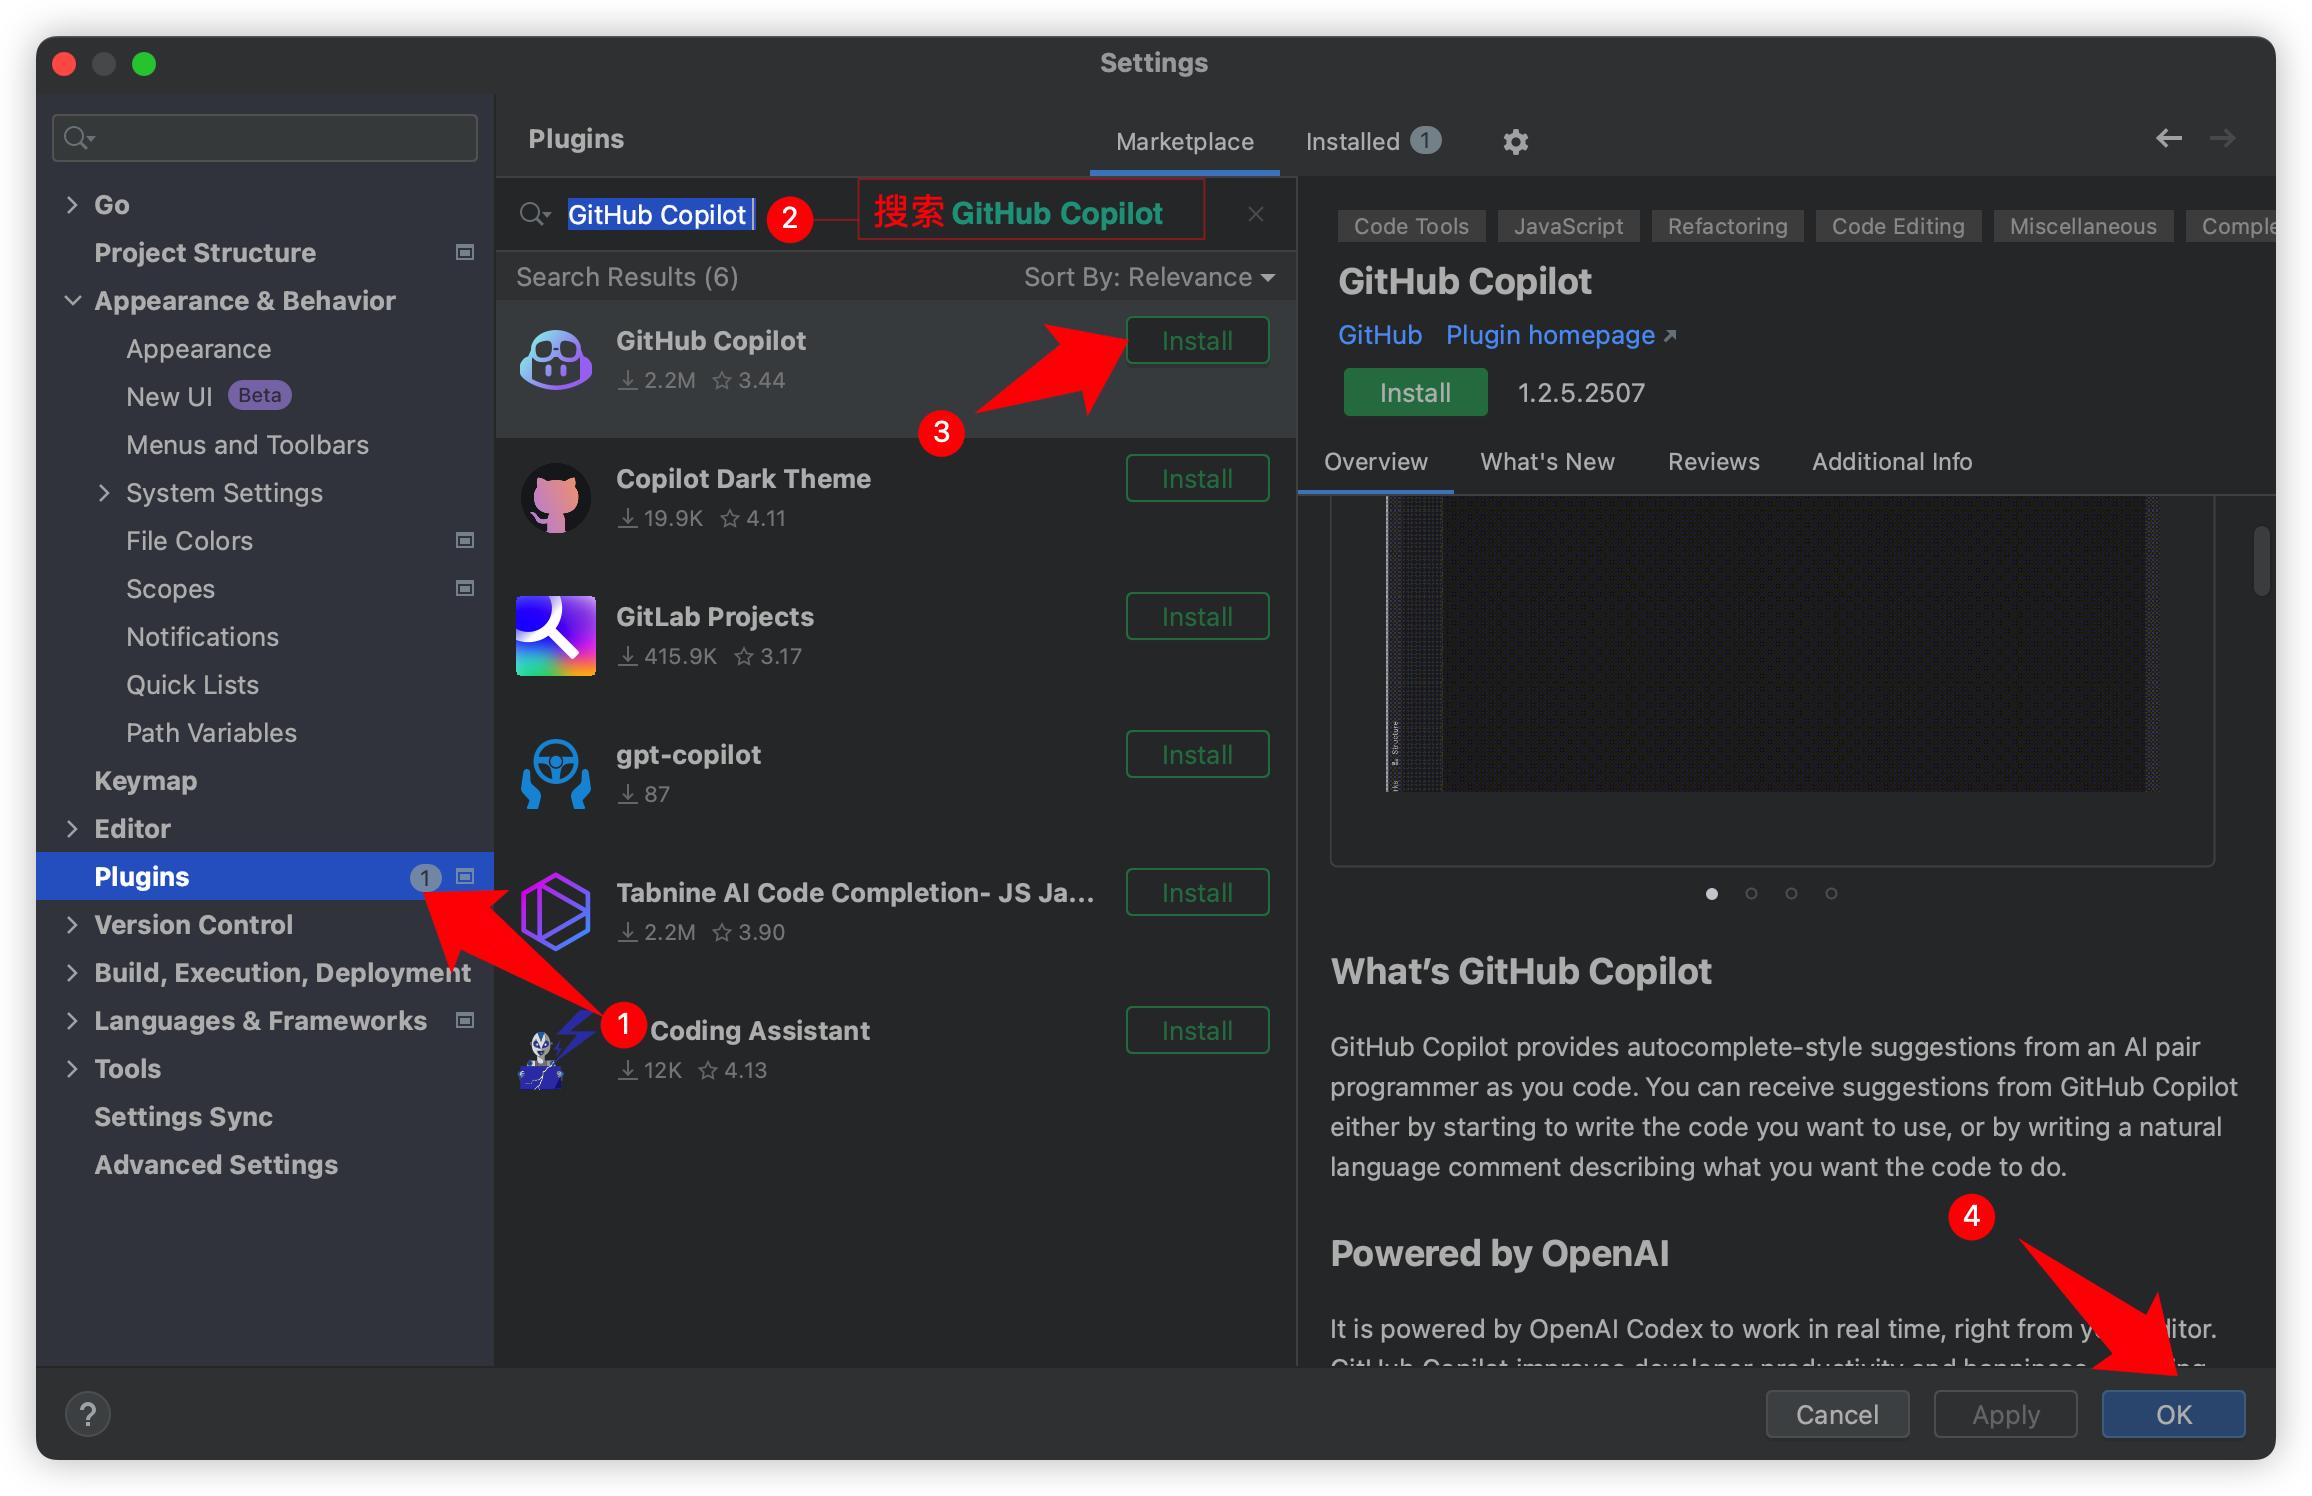Click the GitLab Projects plugin icon
The width and height of the screenshot is (2312, 1496).
point(556,636)
